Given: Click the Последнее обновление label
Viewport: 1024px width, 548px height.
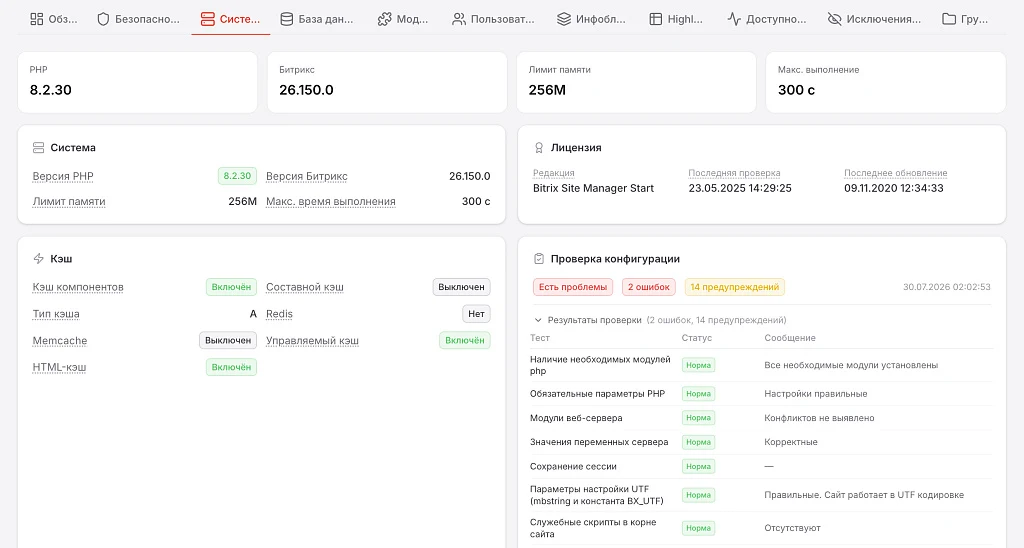Looking at the screenshot, I should [x=895, y=173].
